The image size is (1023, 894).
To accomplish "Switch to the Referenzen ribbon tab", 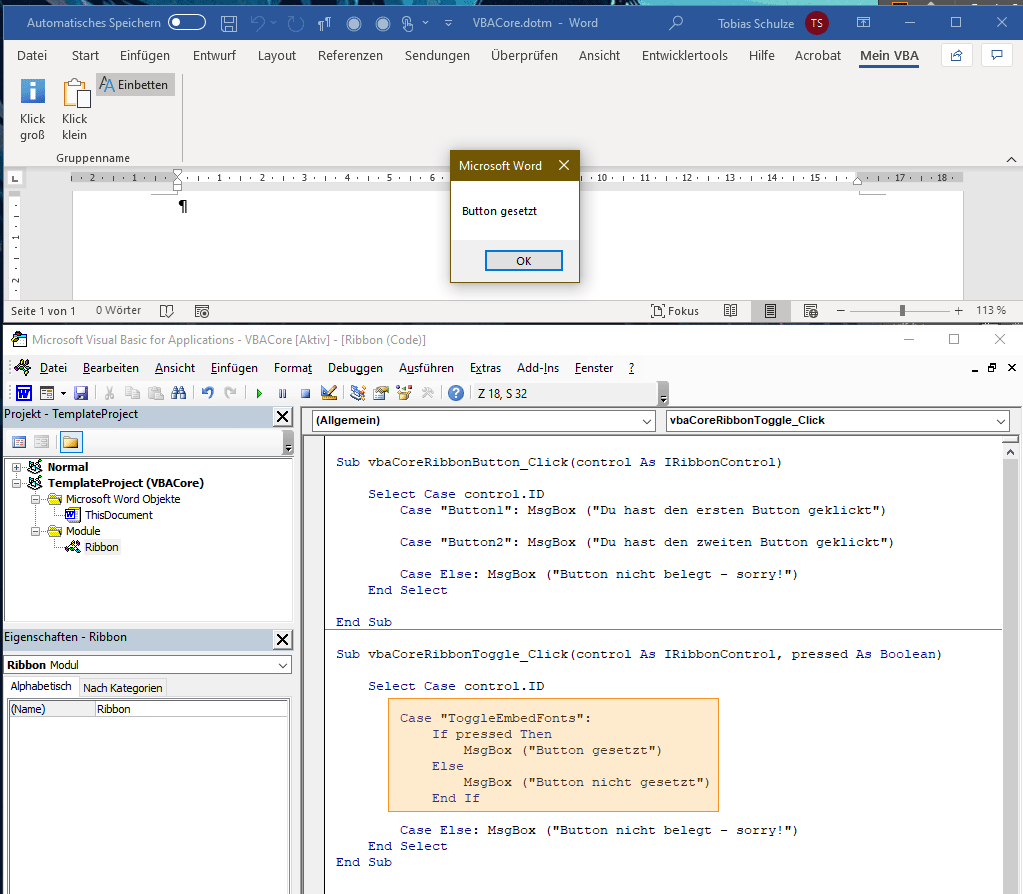I will click(x=350, y=56).
